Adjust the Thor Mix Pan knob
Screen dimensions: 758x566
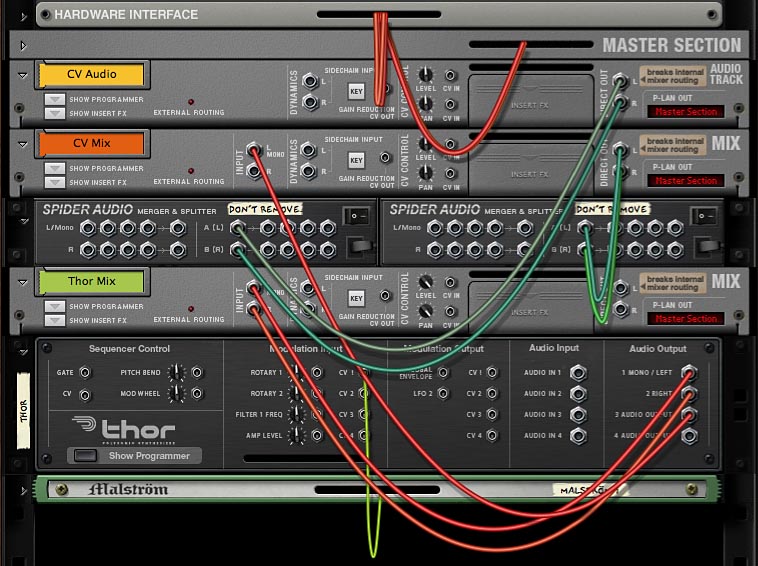tap(425, 311)
